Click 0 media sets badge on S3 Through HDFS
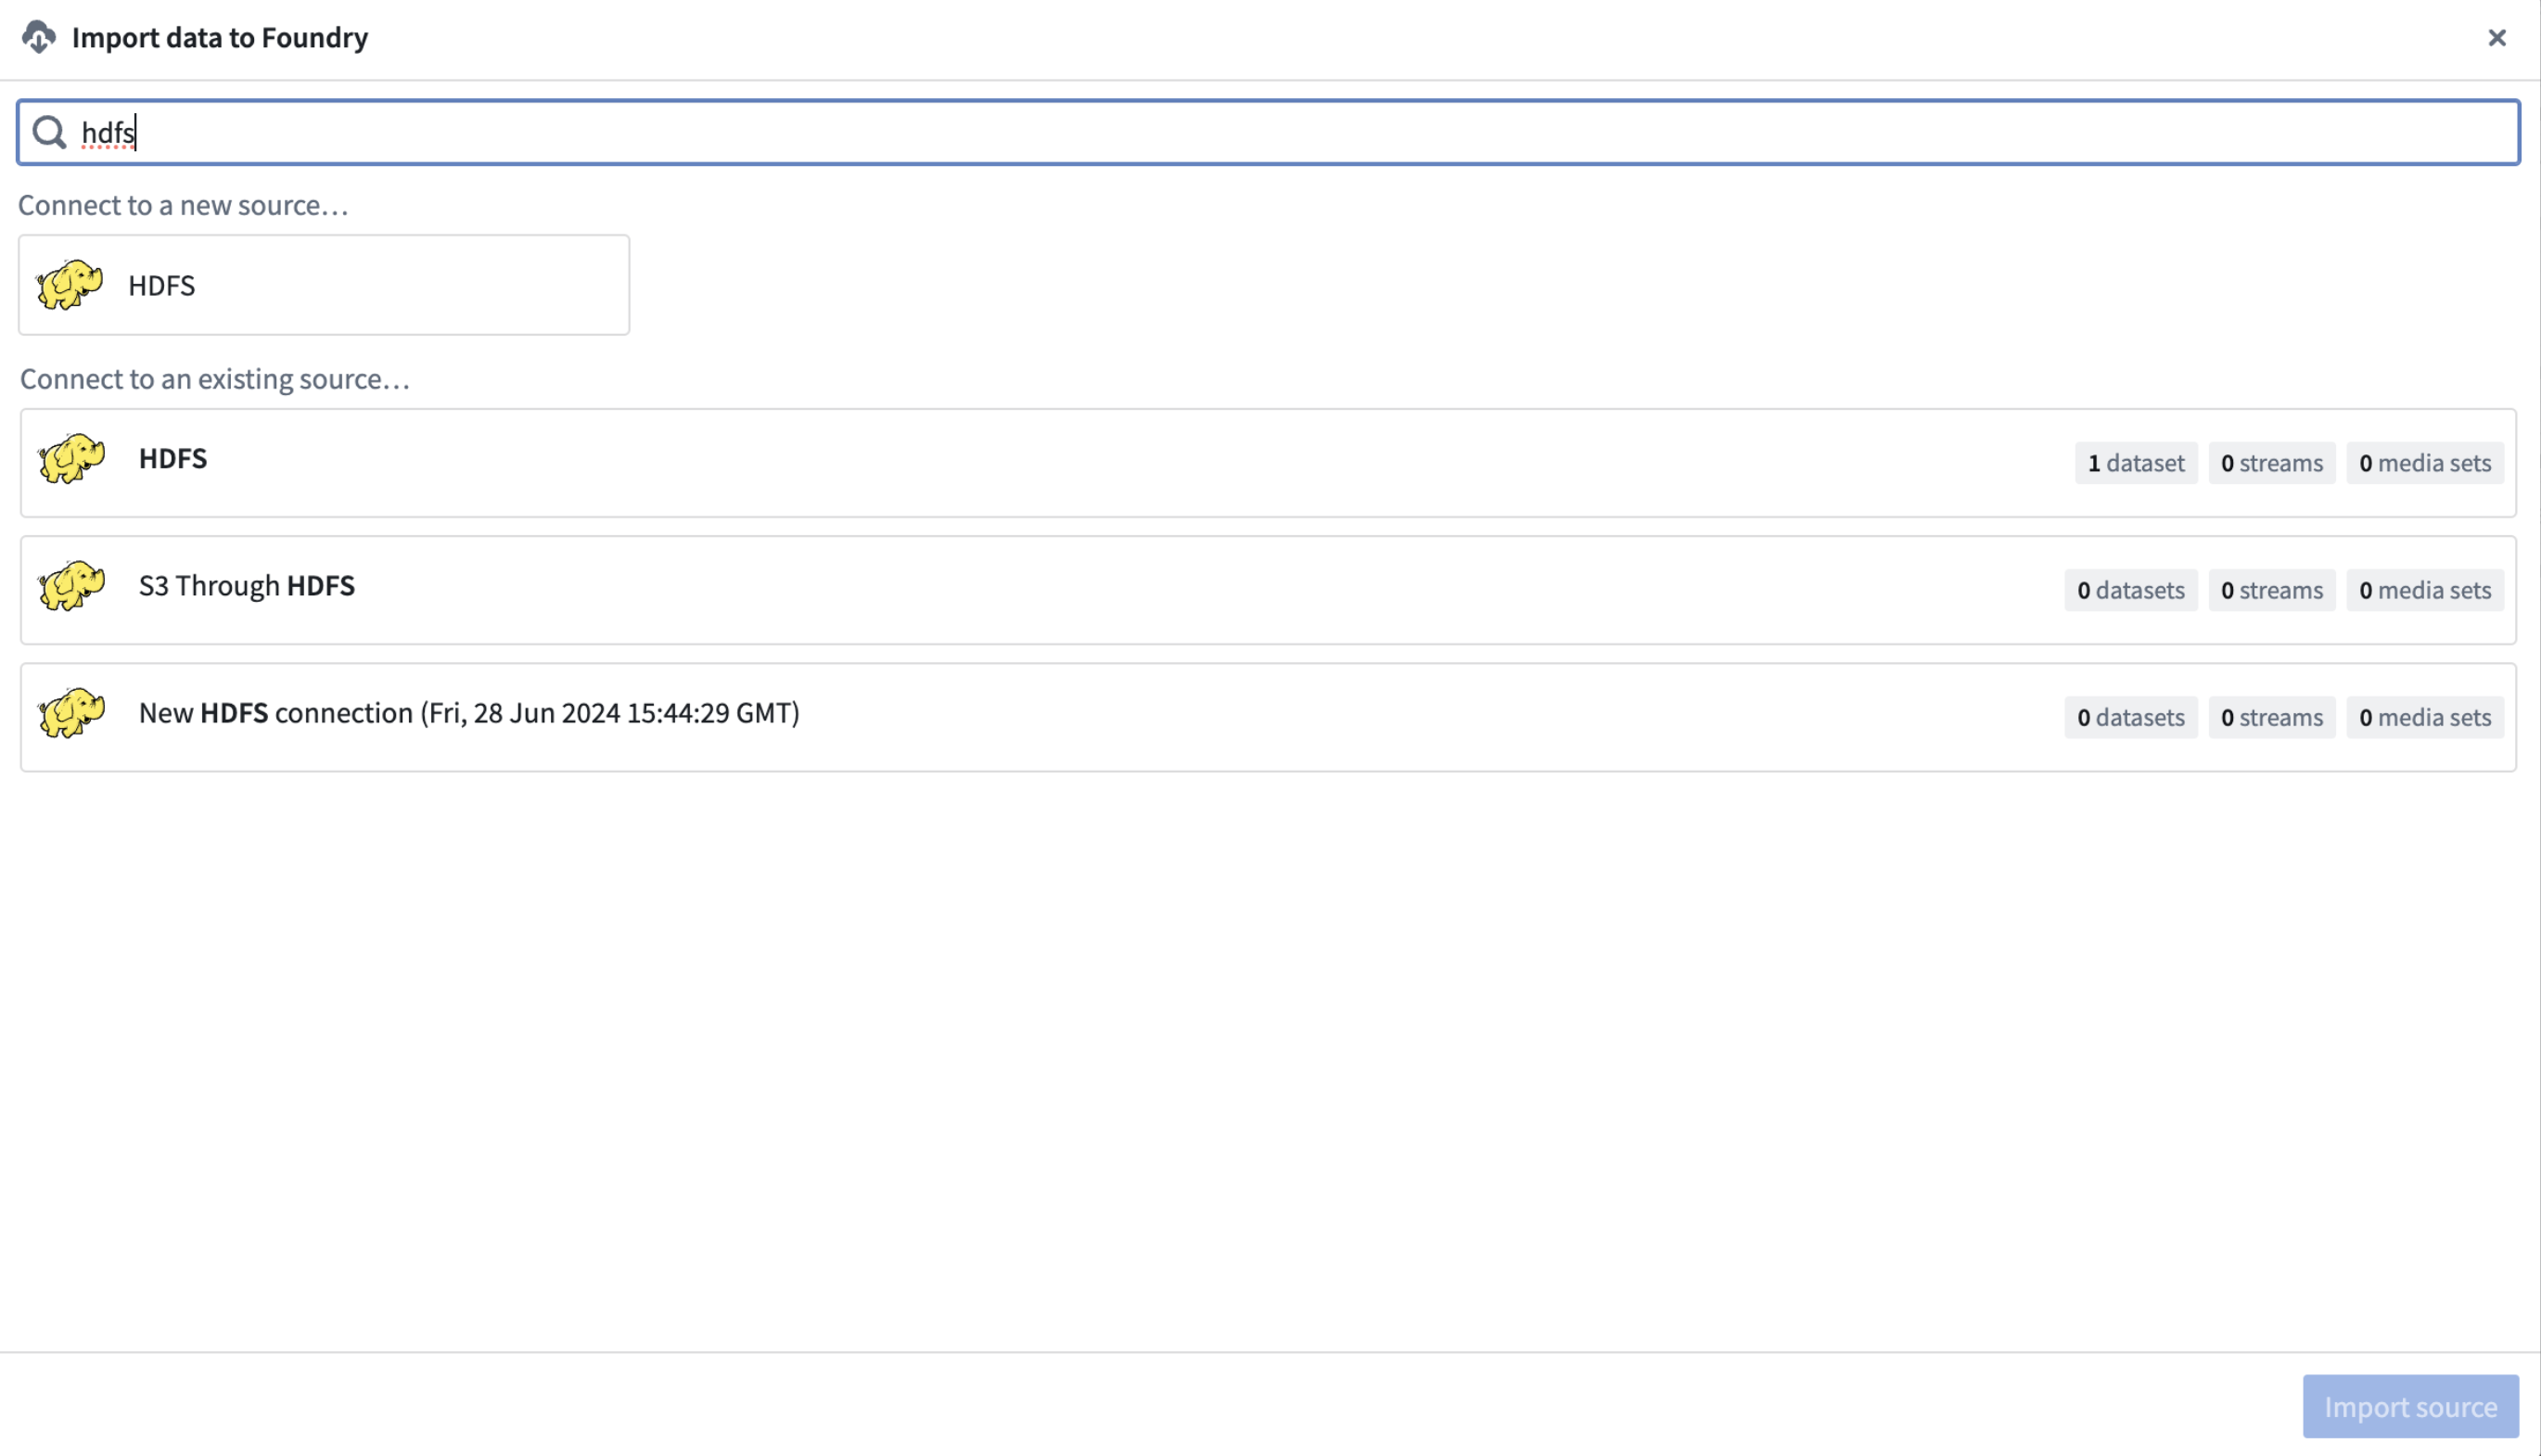 click(2425, 590)
